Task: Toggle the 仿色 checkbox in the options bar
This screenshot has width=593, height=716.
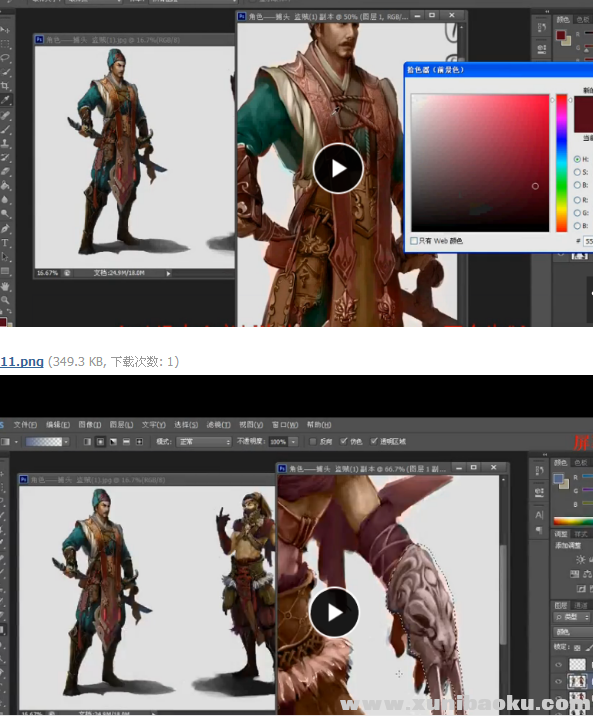Action: (x=344, y=441)
